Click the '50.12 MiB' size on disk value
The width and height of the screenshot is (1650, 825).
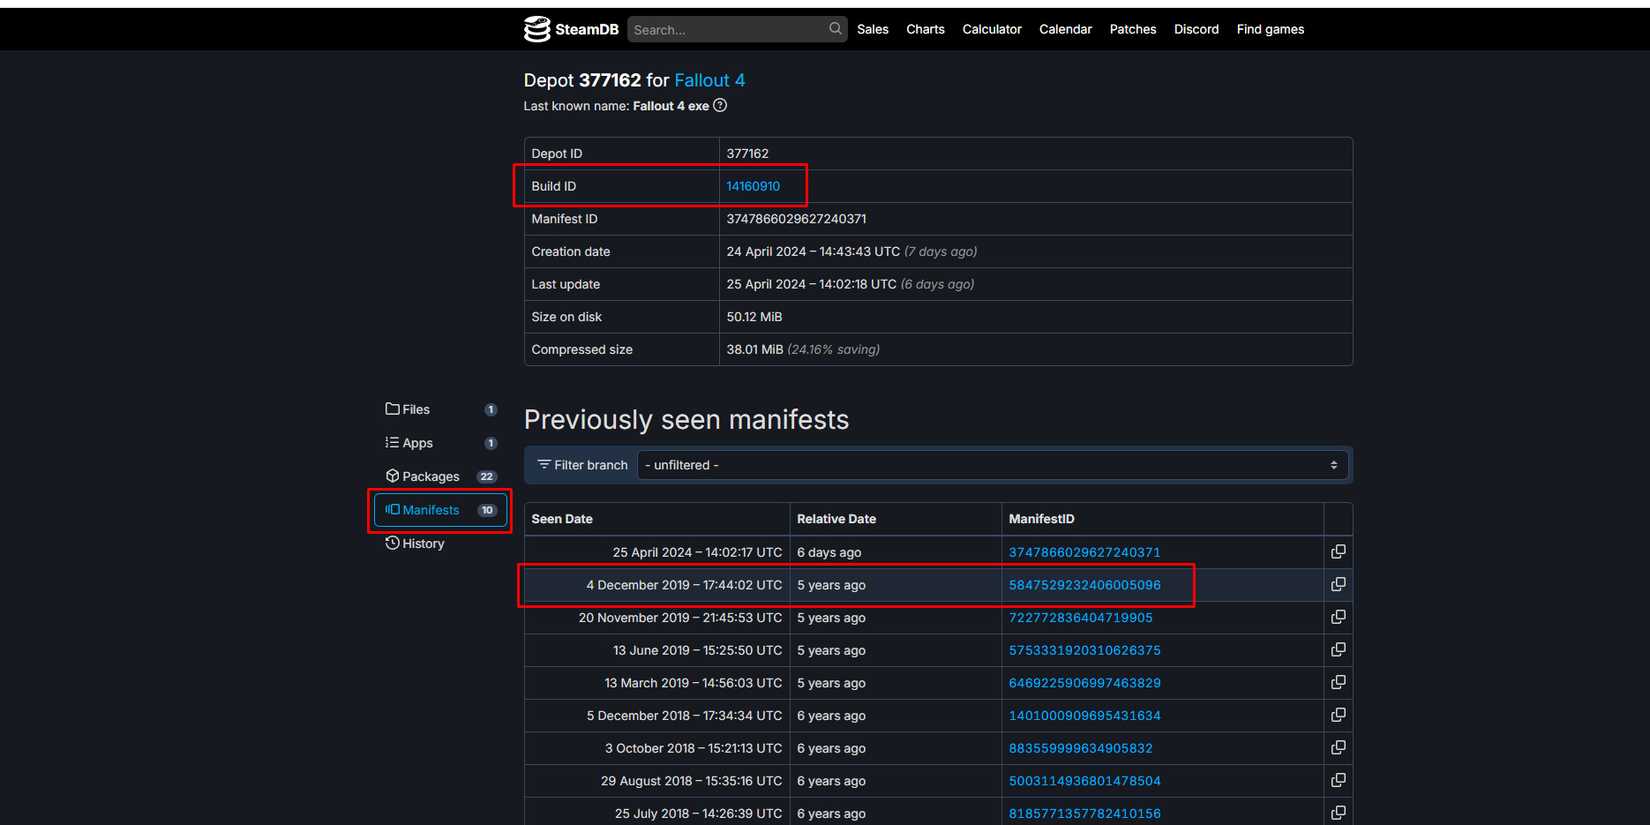click(x=754, y=317)
